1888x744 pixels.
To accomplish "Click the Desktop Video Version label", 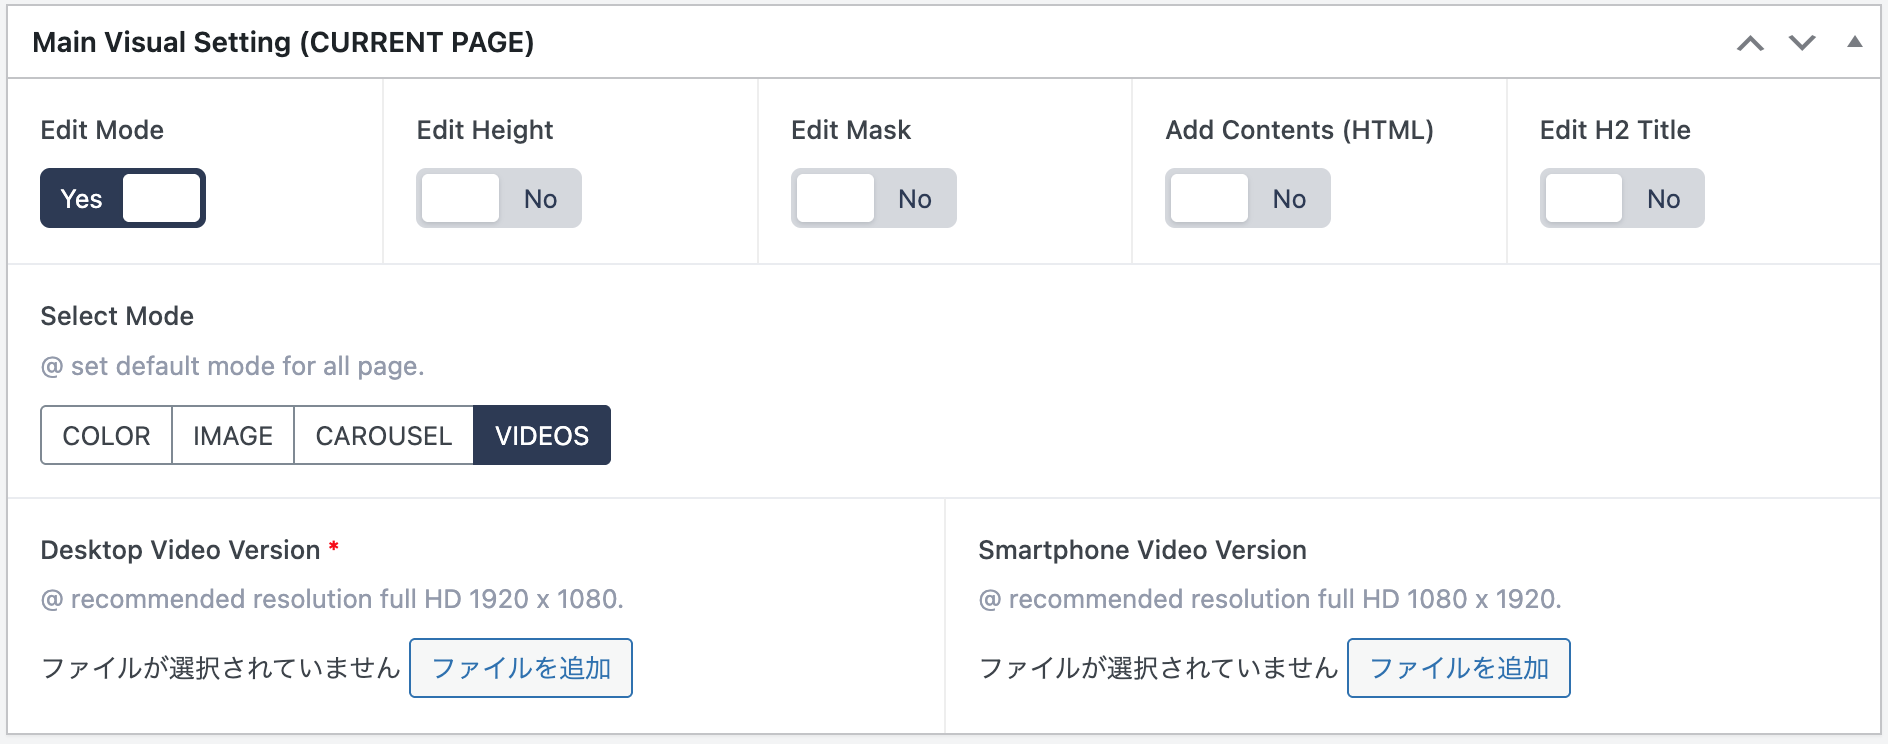I will [180, 550].
